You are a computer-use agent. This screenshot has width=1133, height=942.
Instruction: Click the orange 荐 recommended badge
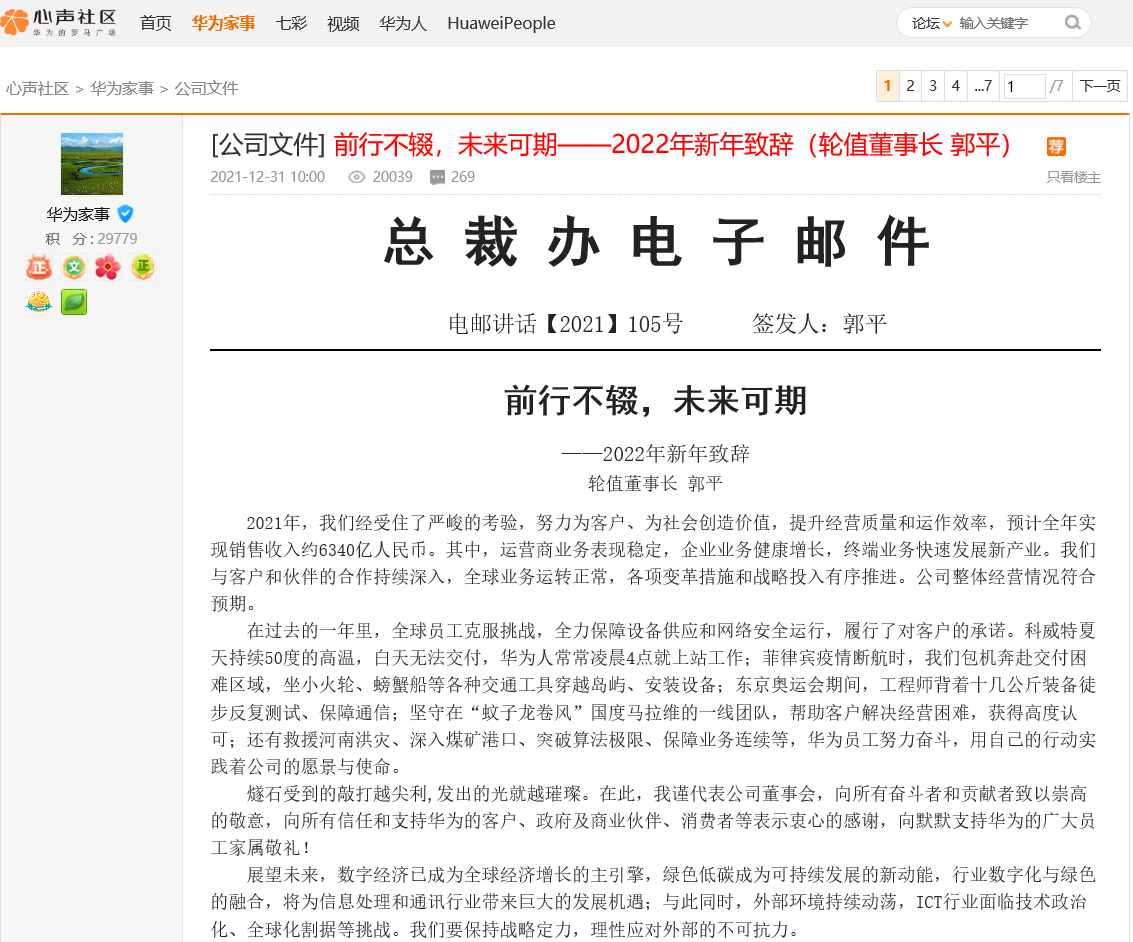point(1056,147)
